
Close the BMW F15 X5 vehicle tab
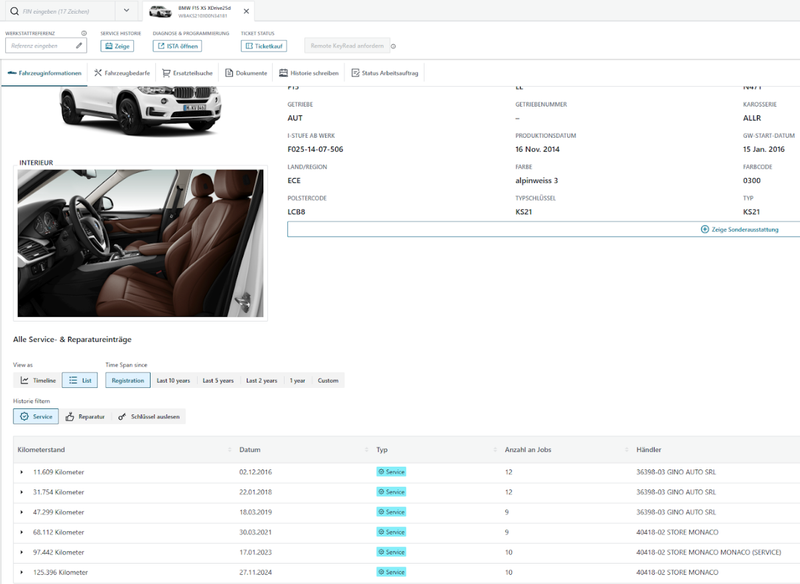(246, 11)
